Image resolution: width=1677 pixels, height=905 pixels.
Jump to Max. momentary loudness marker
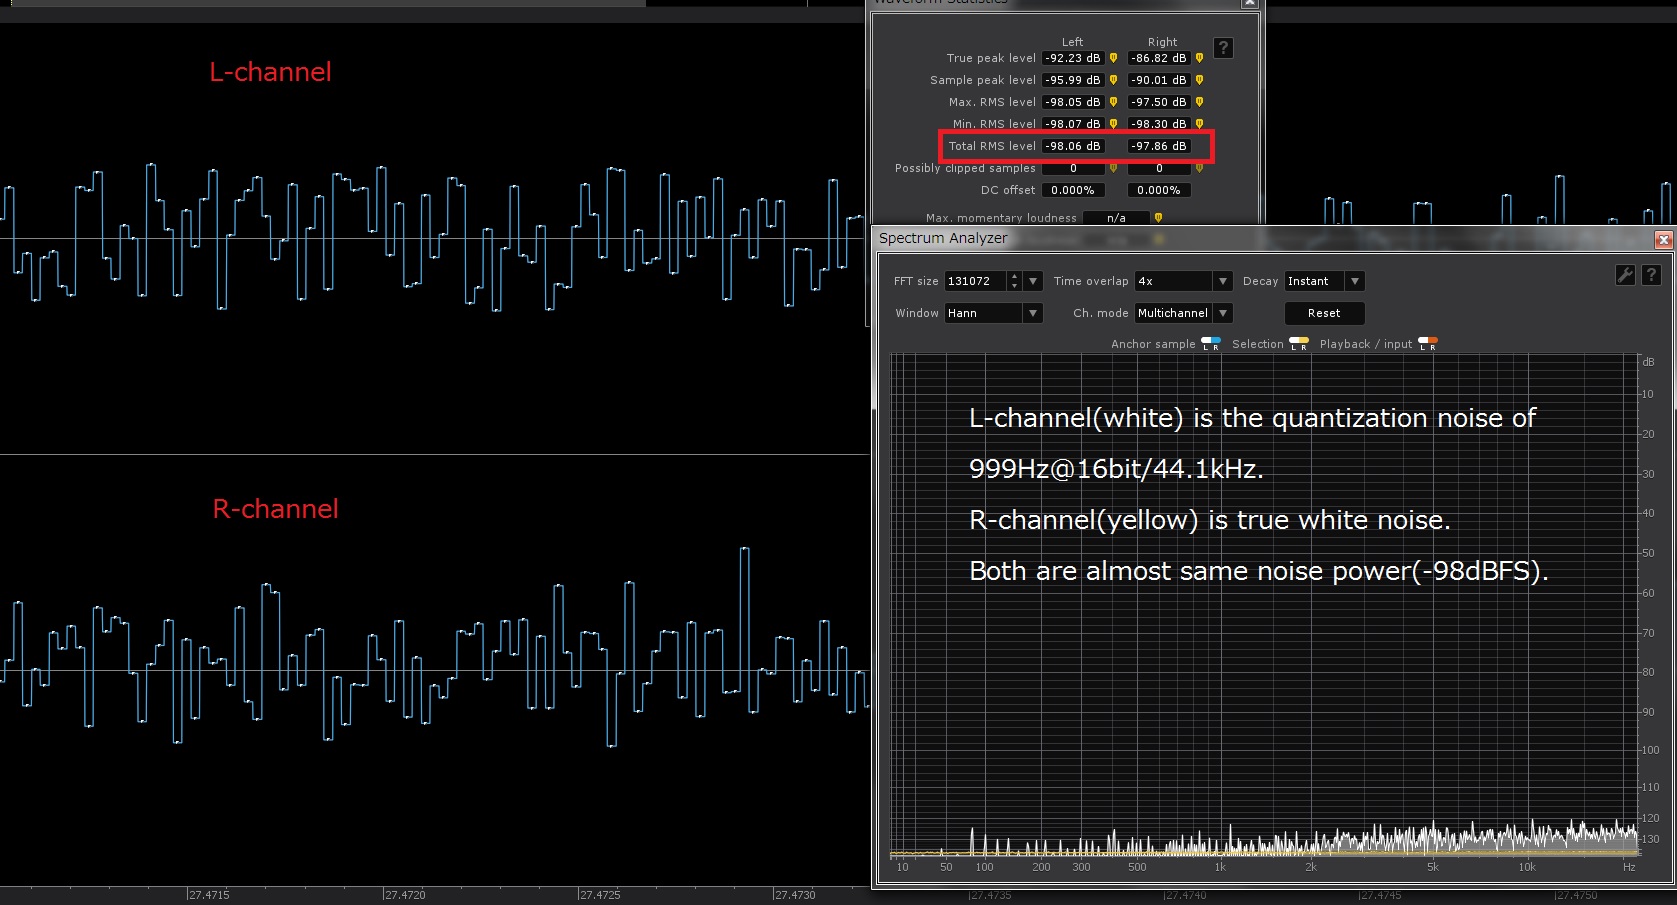(1158, 218)
